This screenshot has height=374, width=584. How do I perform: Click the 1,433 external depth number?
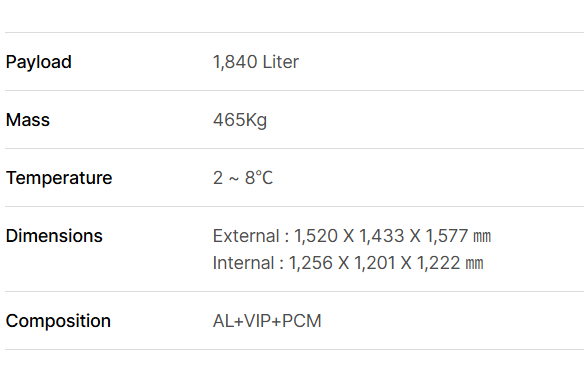(381, 236)
